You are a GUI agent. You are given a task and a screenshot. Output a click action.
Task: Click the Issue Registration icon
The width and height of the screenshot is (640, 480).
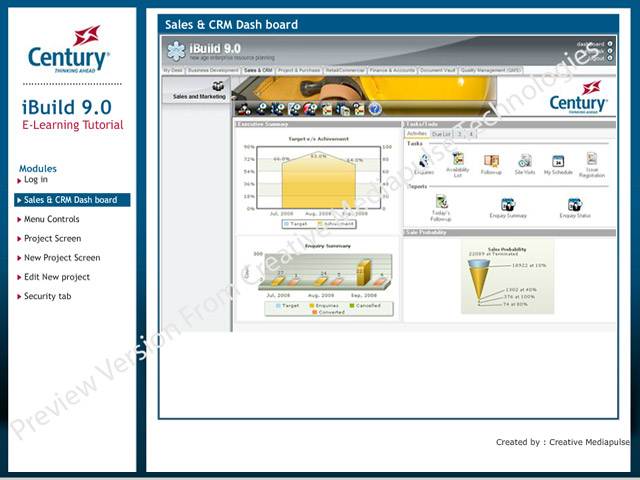click(592, 159)
